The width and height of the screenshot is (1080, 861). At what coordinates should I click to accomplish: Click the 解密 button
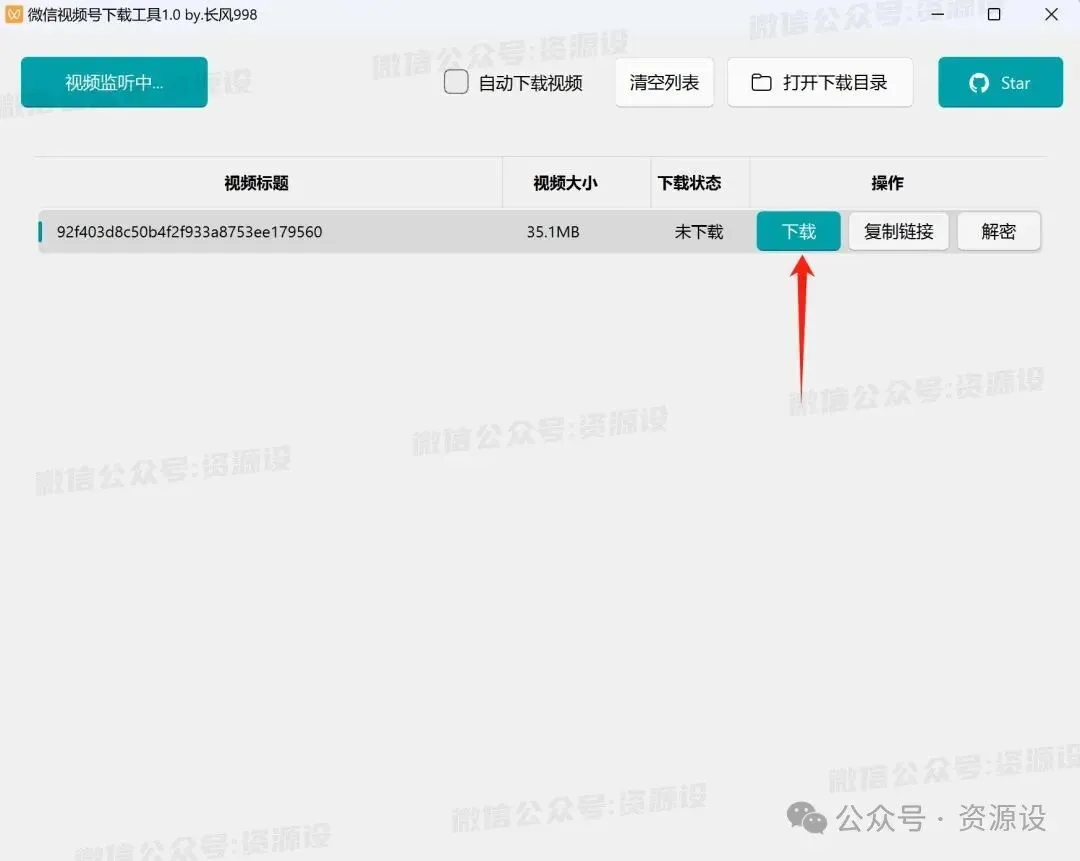999,231
